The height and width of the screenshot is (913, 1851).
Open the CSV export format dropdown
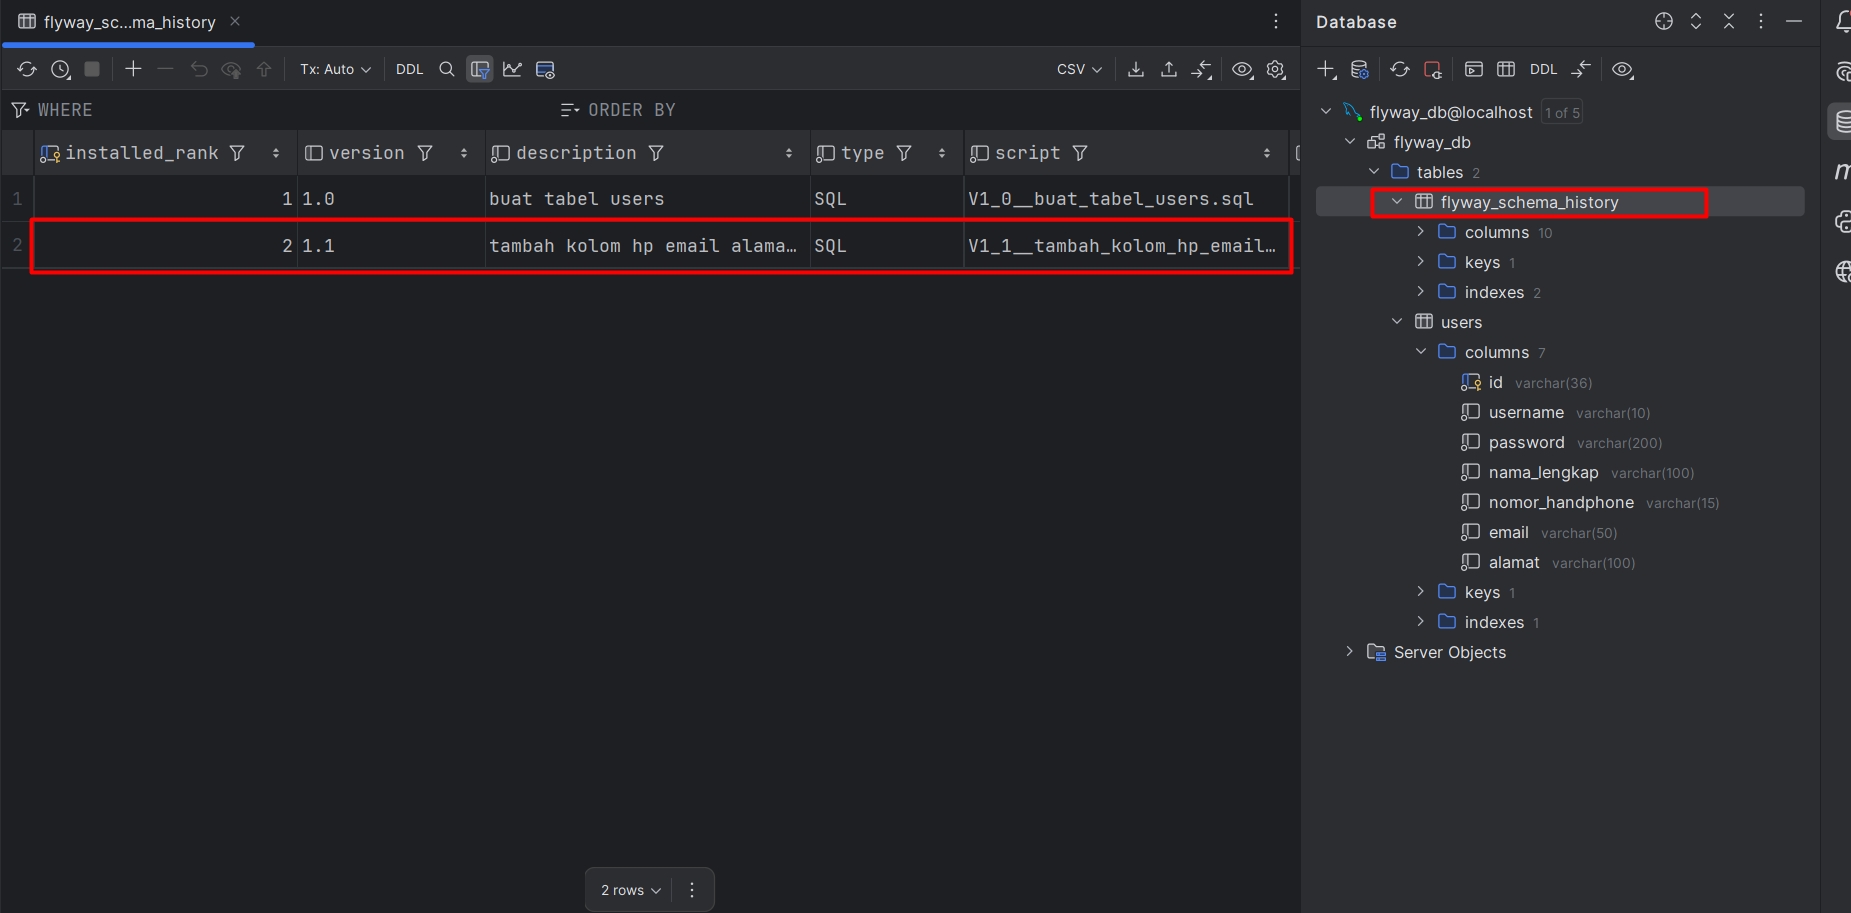pos(1079,69)
